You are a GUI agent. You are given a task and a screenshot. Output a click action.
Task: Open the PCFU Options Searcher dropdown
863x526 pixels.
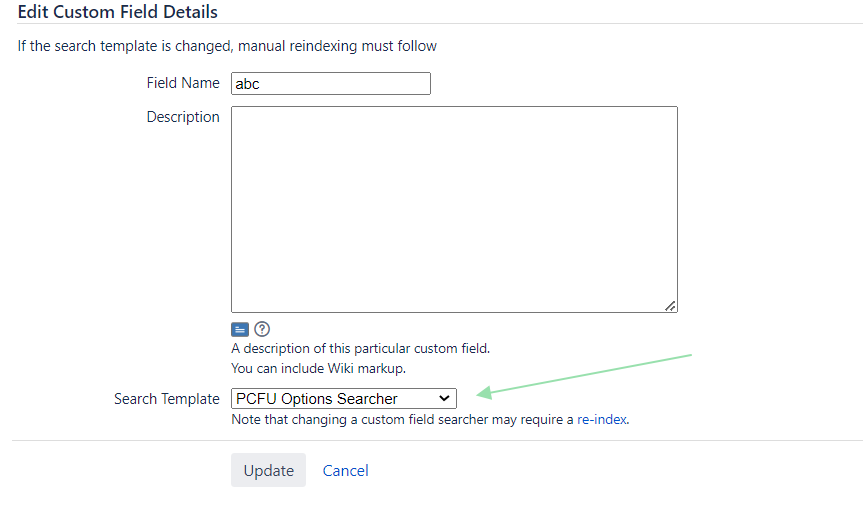click(344, 398)
